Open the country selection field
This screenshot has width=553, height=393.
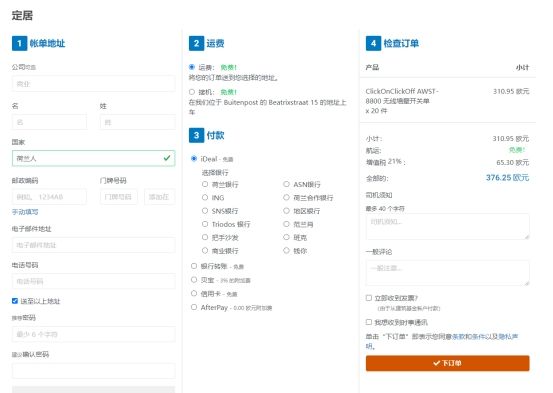click(93, 158)
